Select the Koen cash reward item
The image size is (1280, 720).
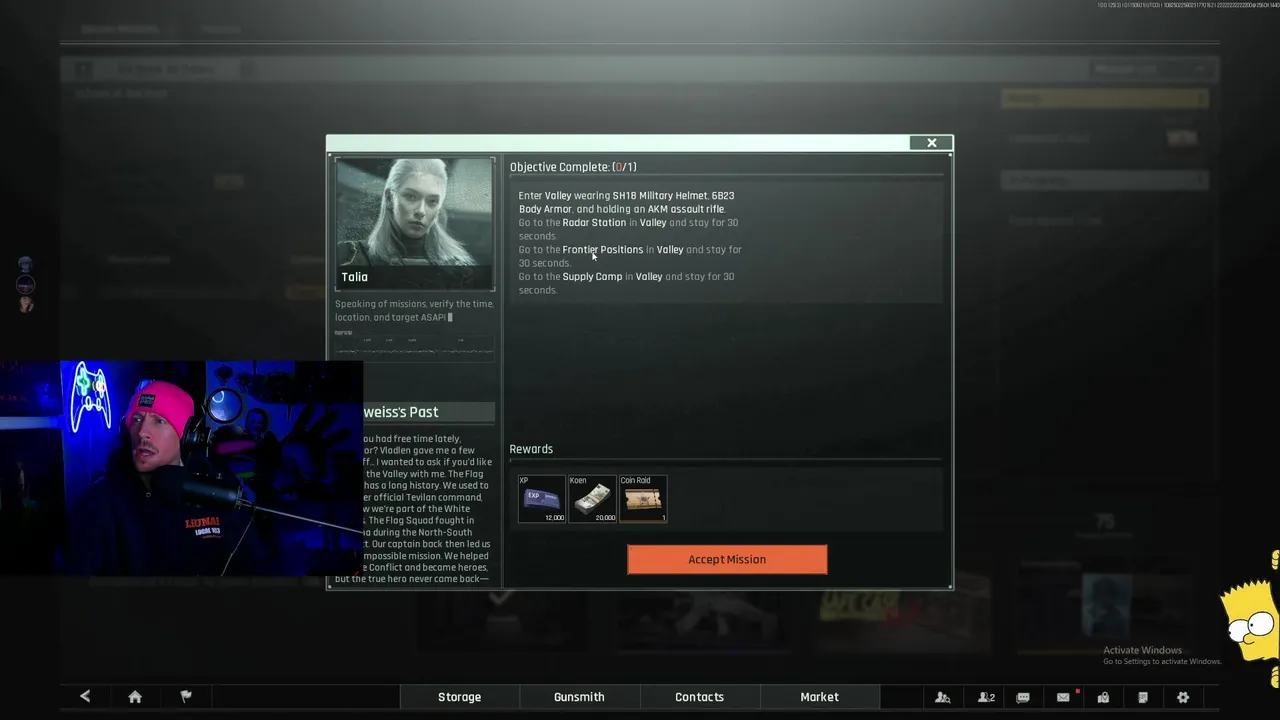point(592,499)
